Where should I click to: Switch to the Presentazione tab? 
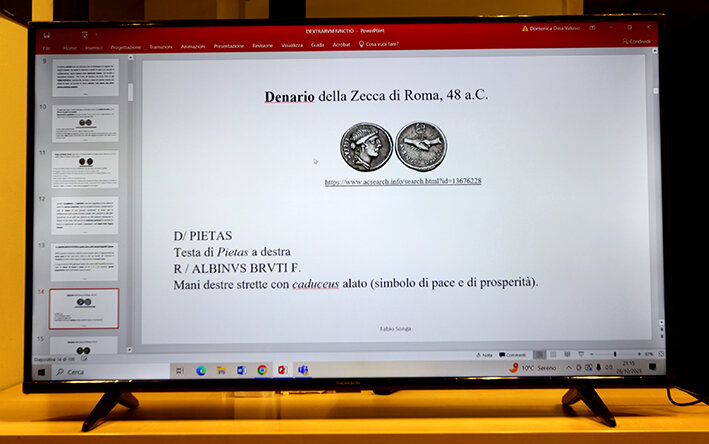[229, 46]
